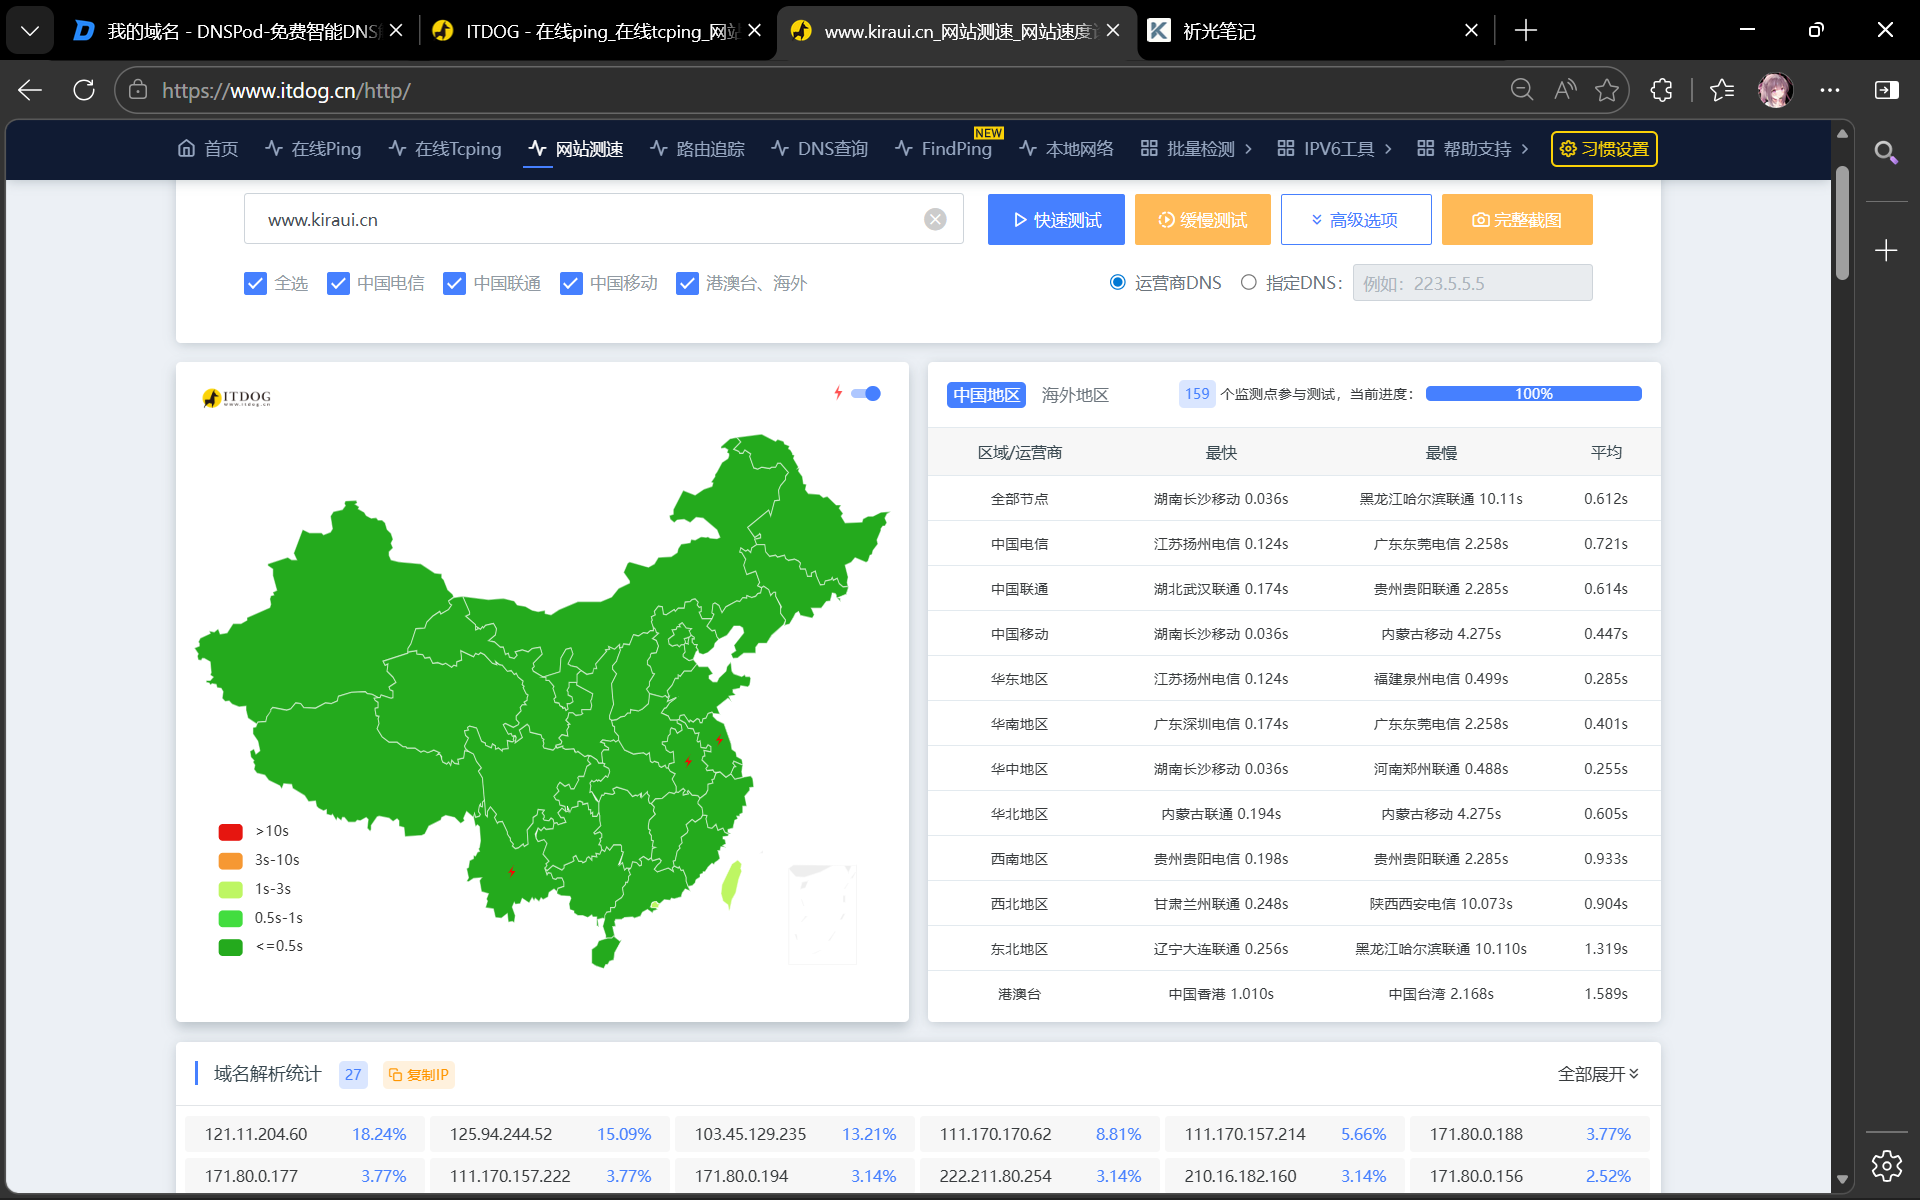Open the 高级选项 dropdown
Image resolution: width=1920 pixels, height=1200 pixels.
(x=1356, y=219)
